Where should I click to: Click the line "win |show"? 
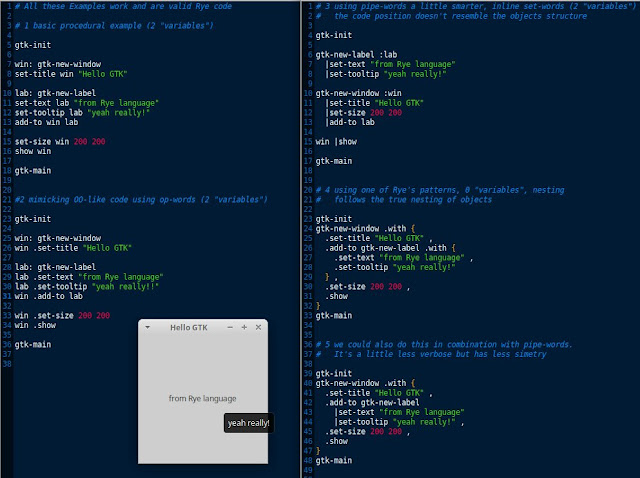tap(336, 142)
